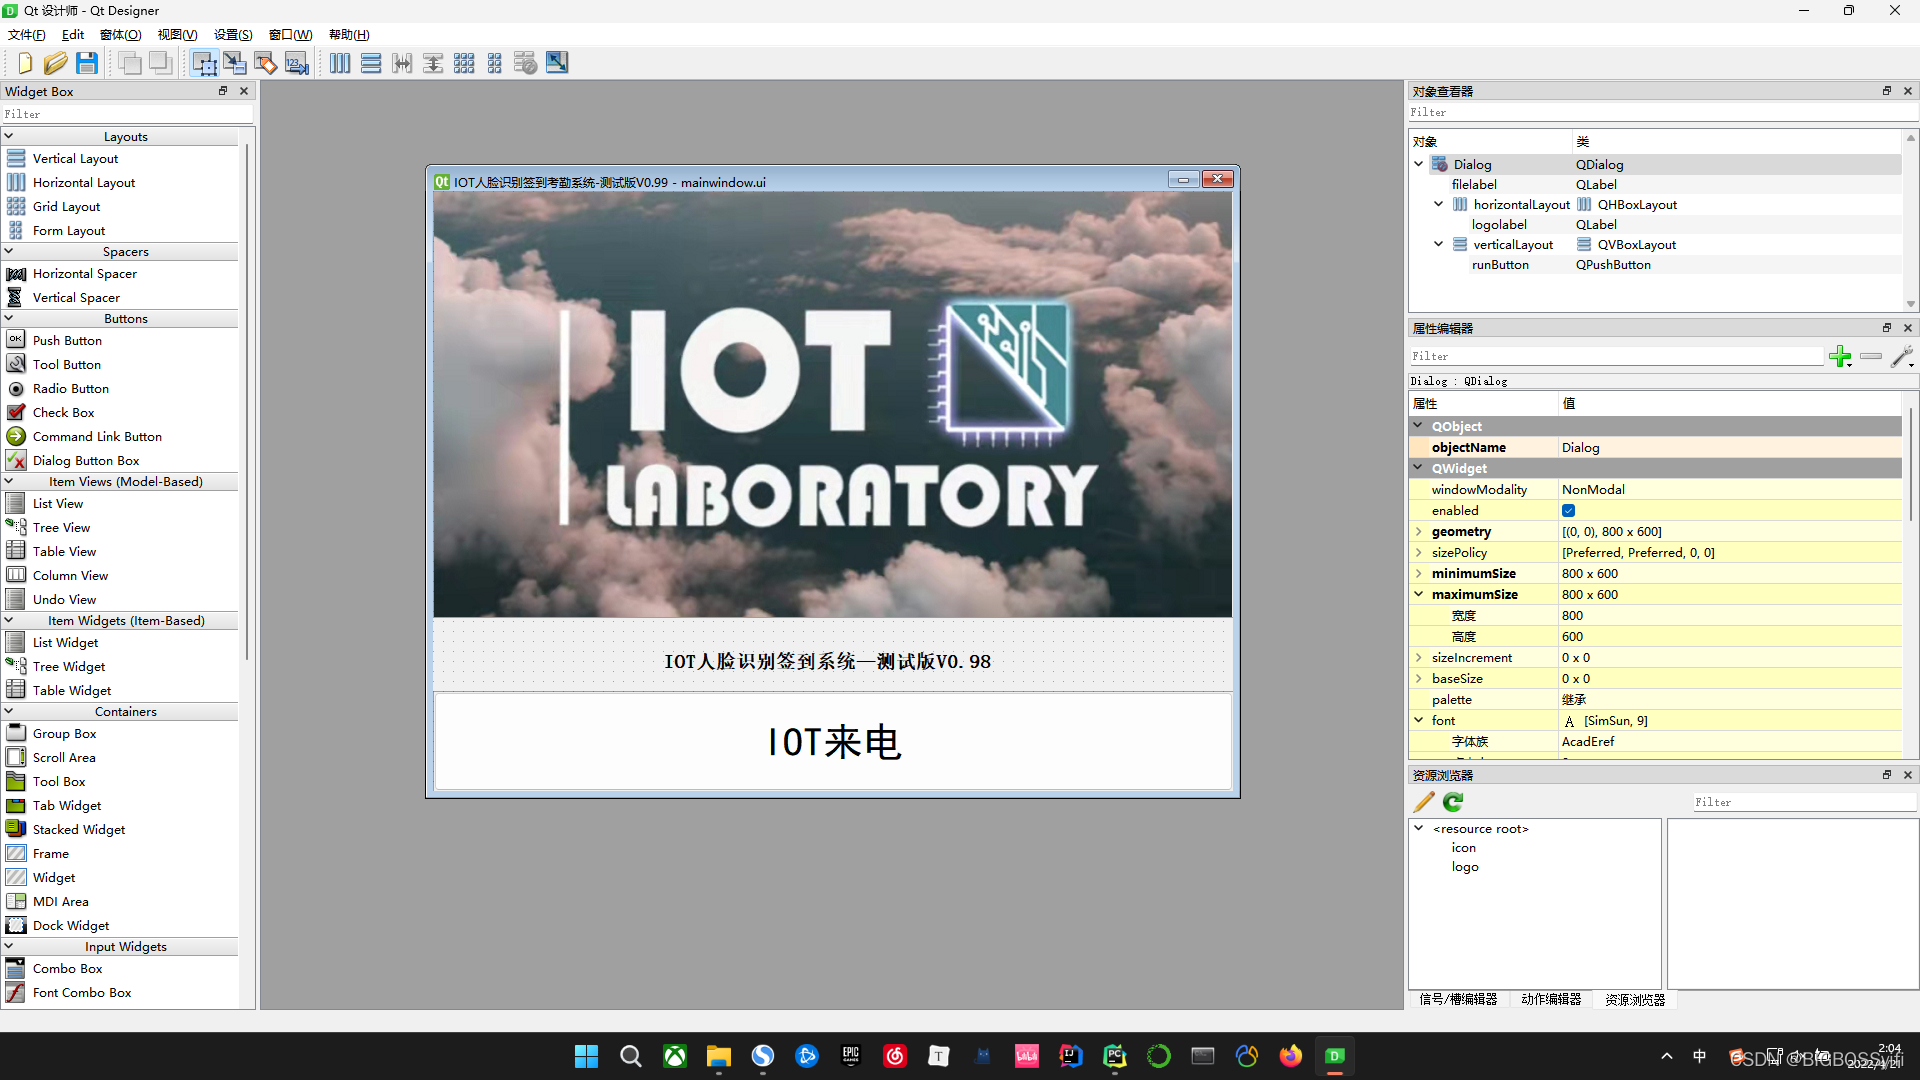1920x1080 pixels.
Task: Open Firefox from the taskbar
Action: [x=1291, y=1056]
